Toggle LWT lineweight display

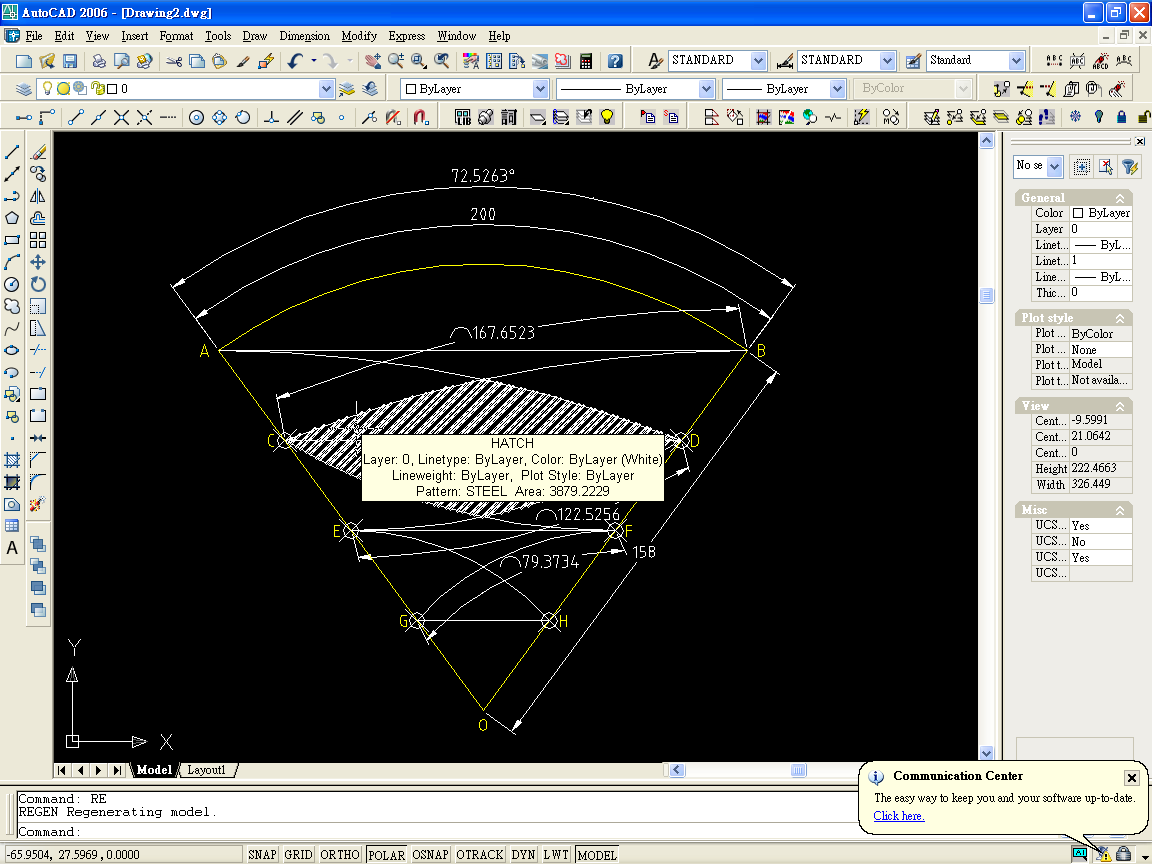(x=555, y=854)
